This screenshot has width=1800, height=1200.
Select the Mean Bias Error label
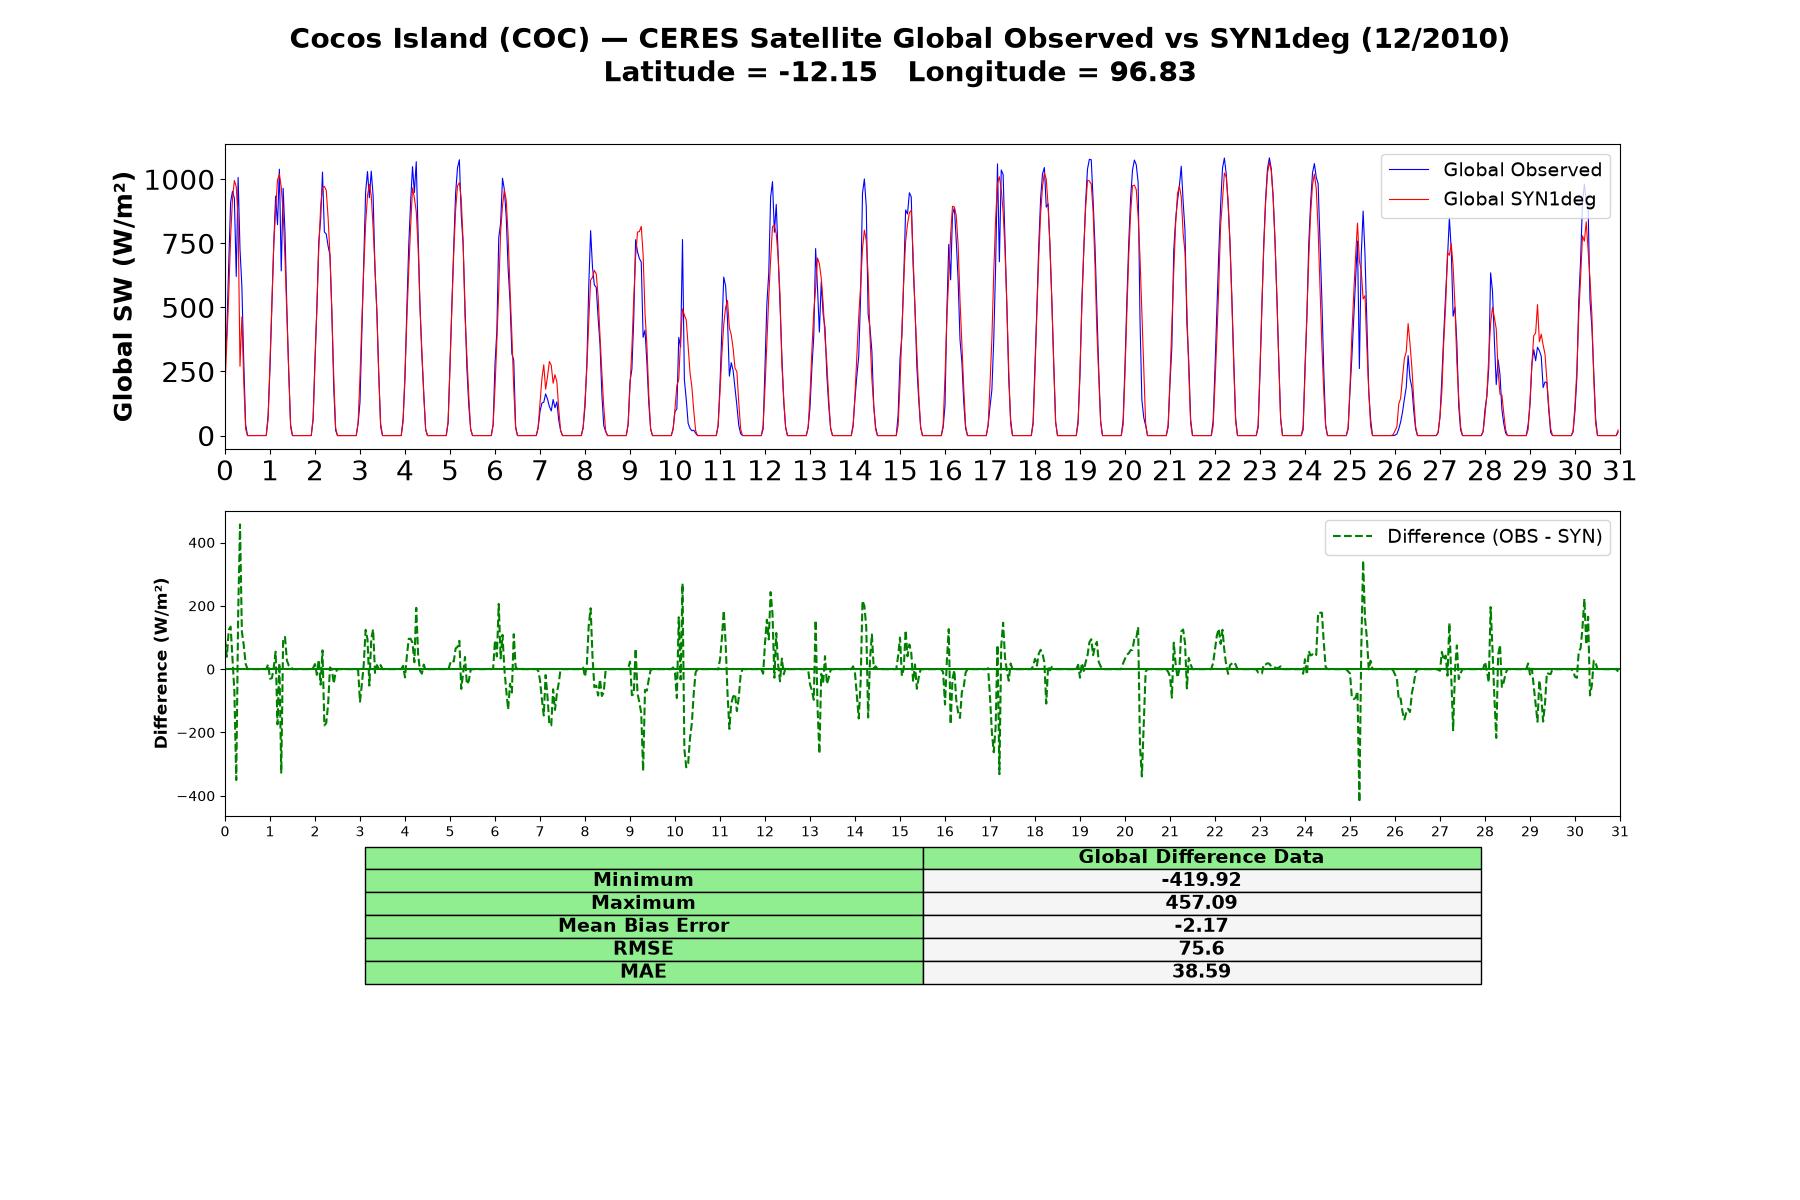click(x=643, y=926)
